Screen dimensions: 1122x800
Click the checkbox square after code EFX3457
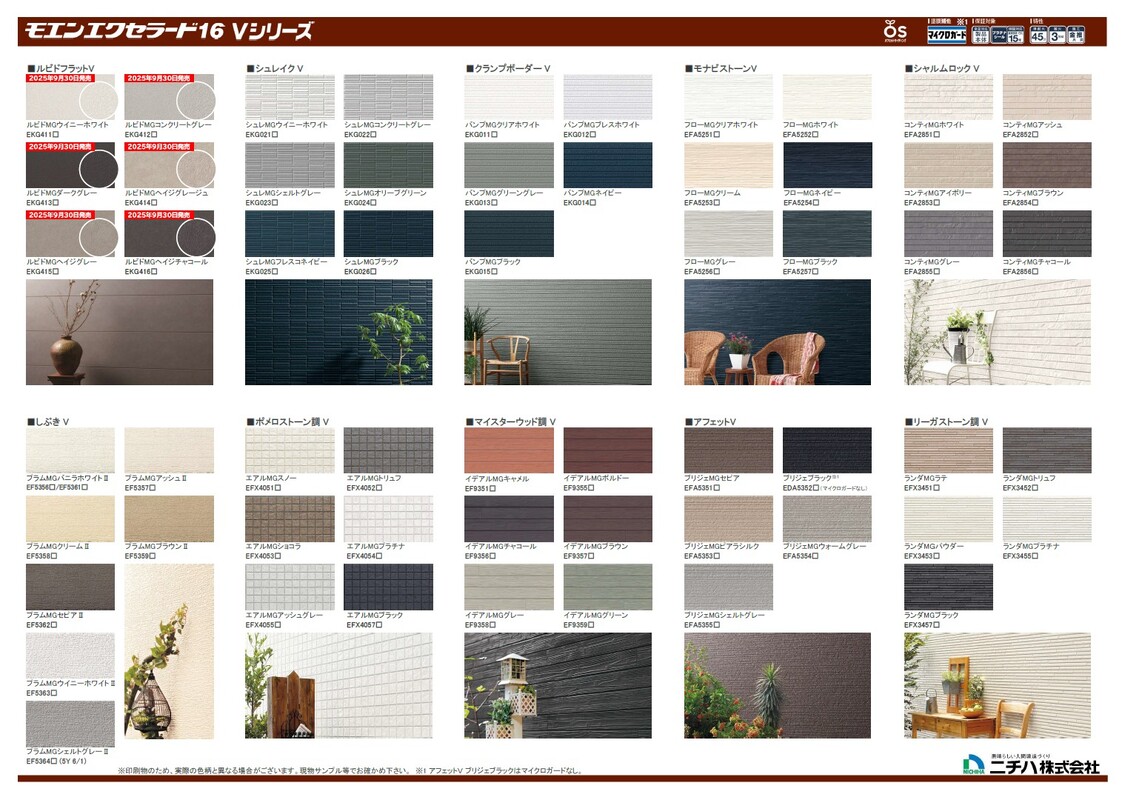(x=937, y=625)
